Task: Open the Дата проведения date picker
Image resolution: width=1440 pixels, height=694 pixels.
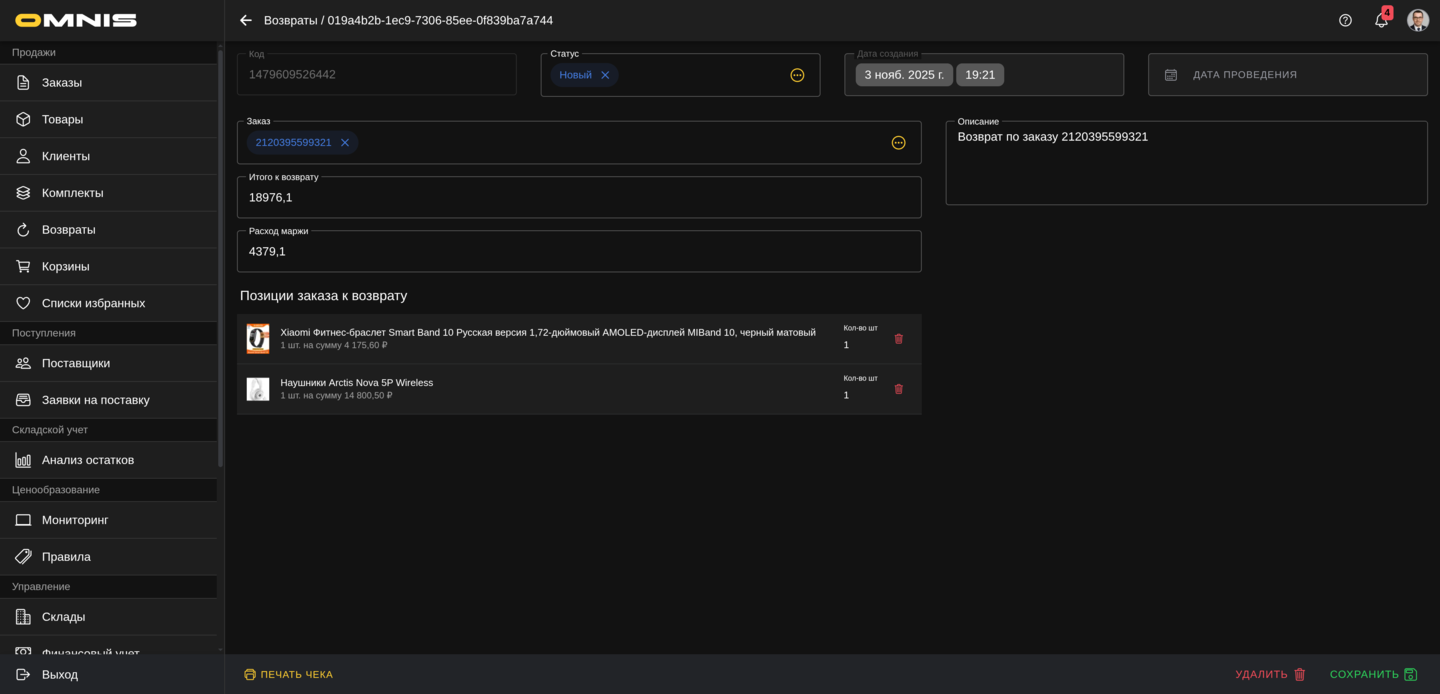Action: point(1286,75)
